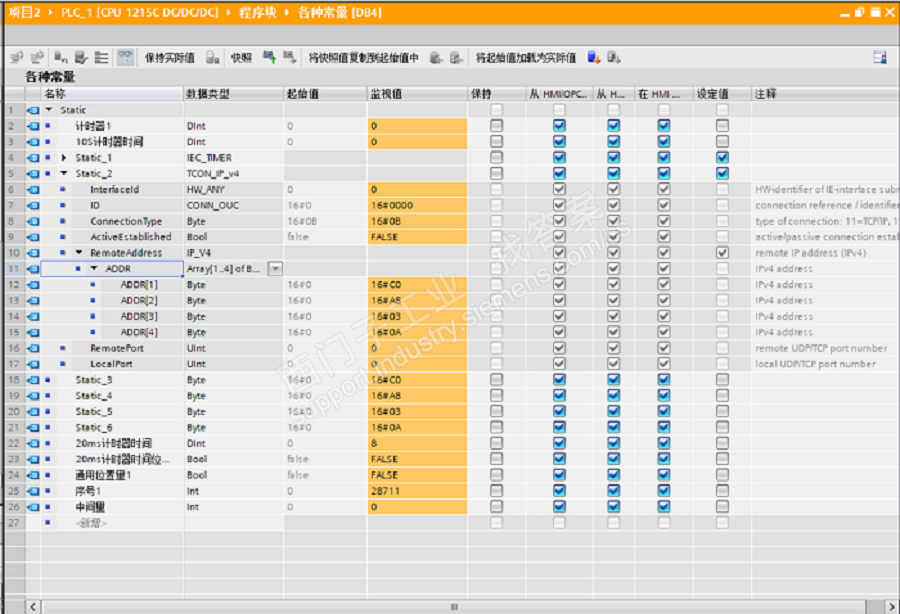Viewport: 900px width, 614px height.
Task: Expand the Static_1 IEC_TIMER row
Action: [x=64, y=157]
